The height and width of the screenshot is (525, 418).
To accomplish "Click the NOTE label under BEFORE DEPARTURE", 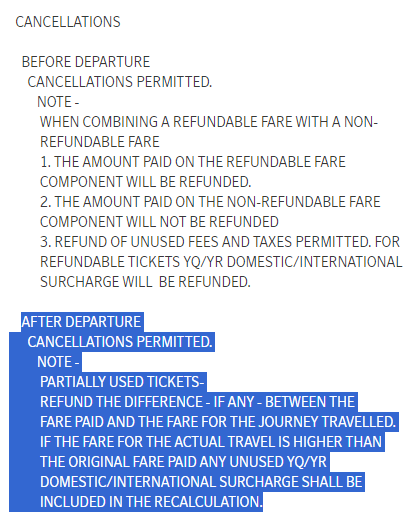I will [58, 102].
